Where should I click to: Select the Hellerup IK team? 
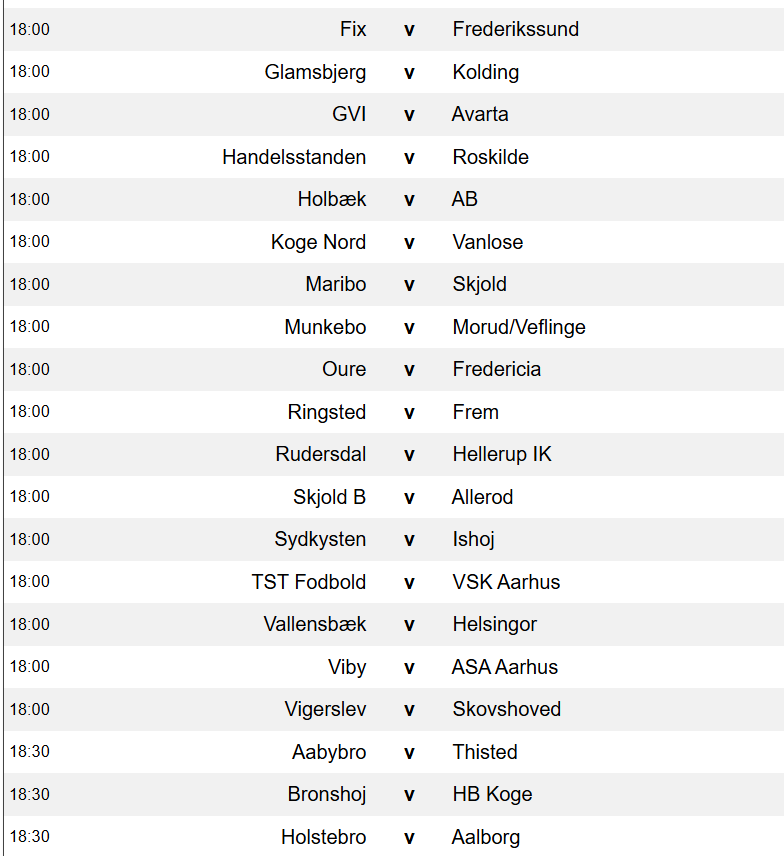[x=502, y=455]
